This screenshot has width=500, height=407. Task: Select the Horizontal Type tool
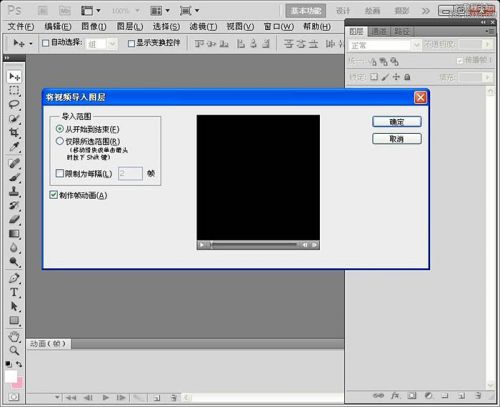[14, 293]
